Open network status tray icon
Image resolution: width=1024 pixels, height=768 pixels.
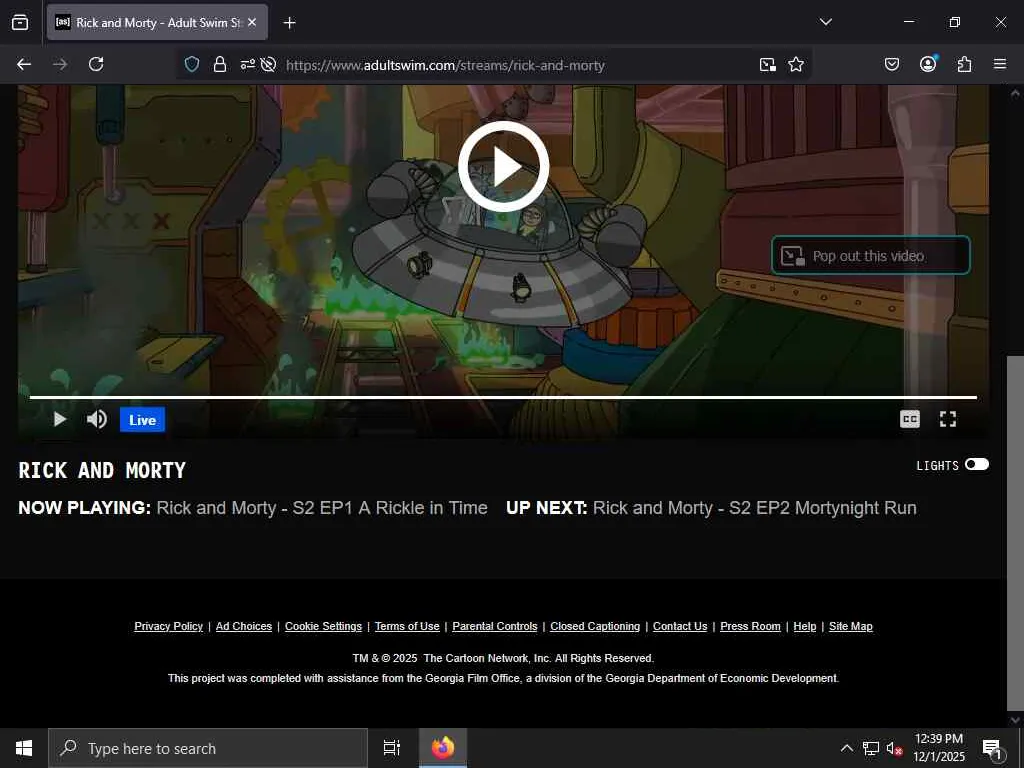tap(870, 748)
